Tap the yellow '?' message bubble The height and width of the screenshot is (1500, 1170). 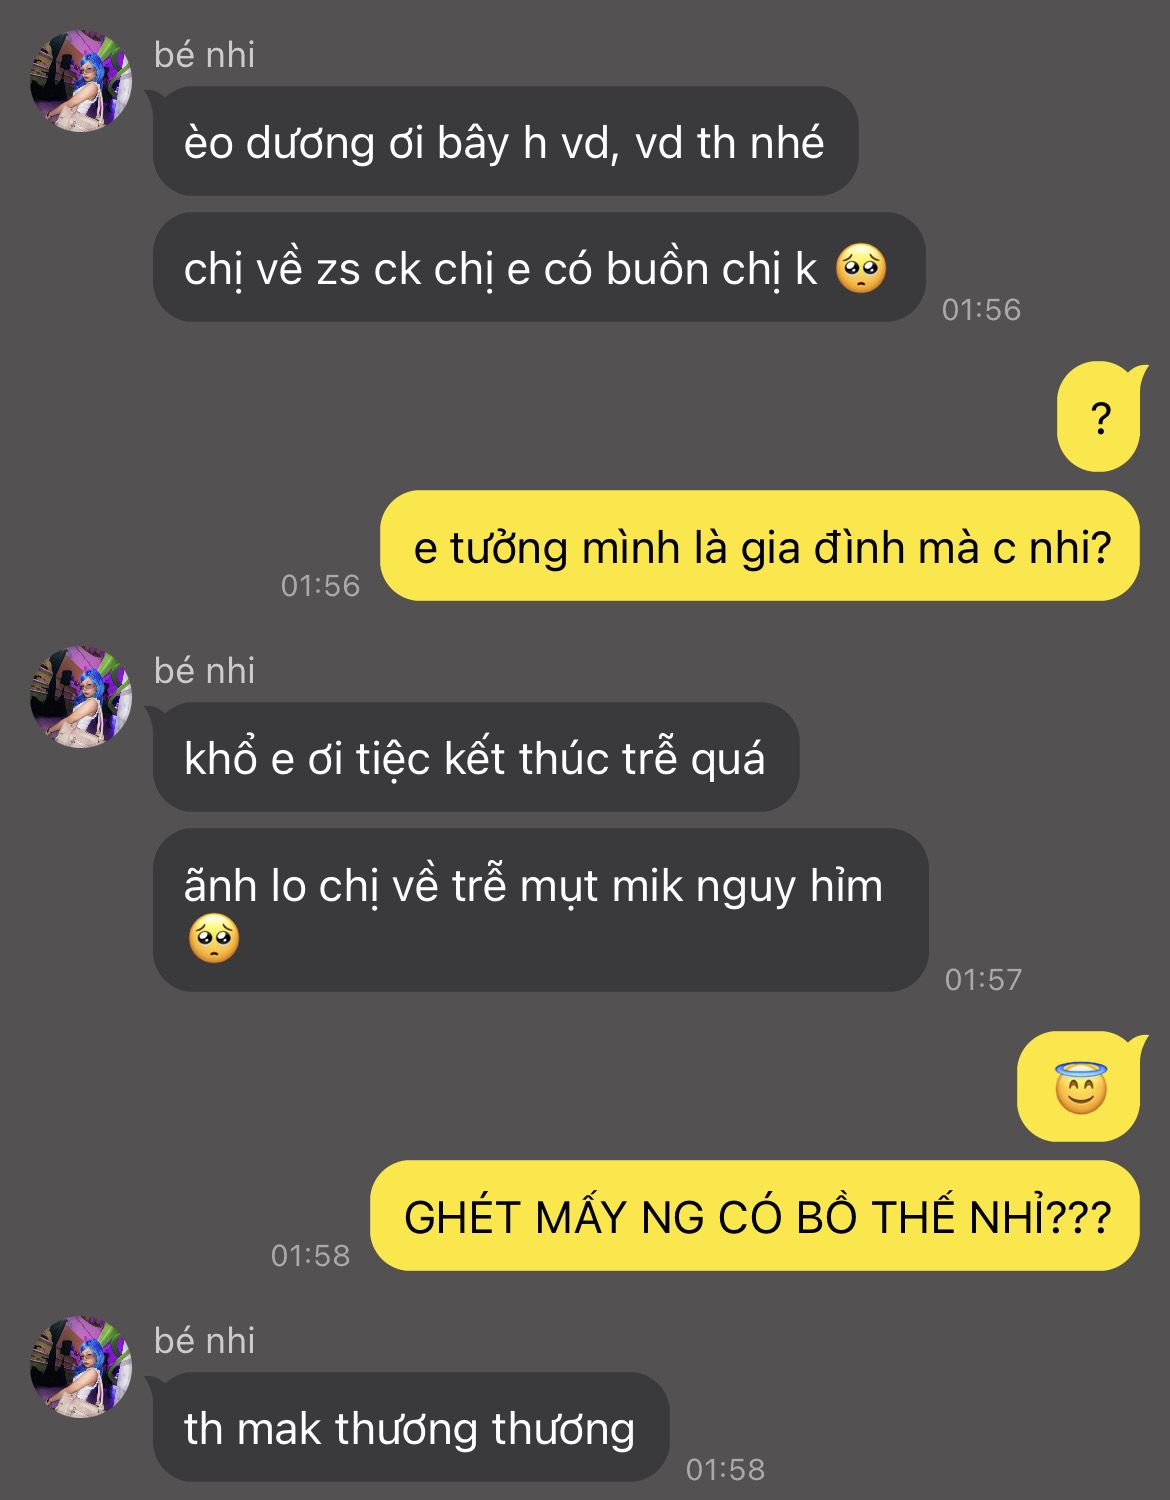1099,416
